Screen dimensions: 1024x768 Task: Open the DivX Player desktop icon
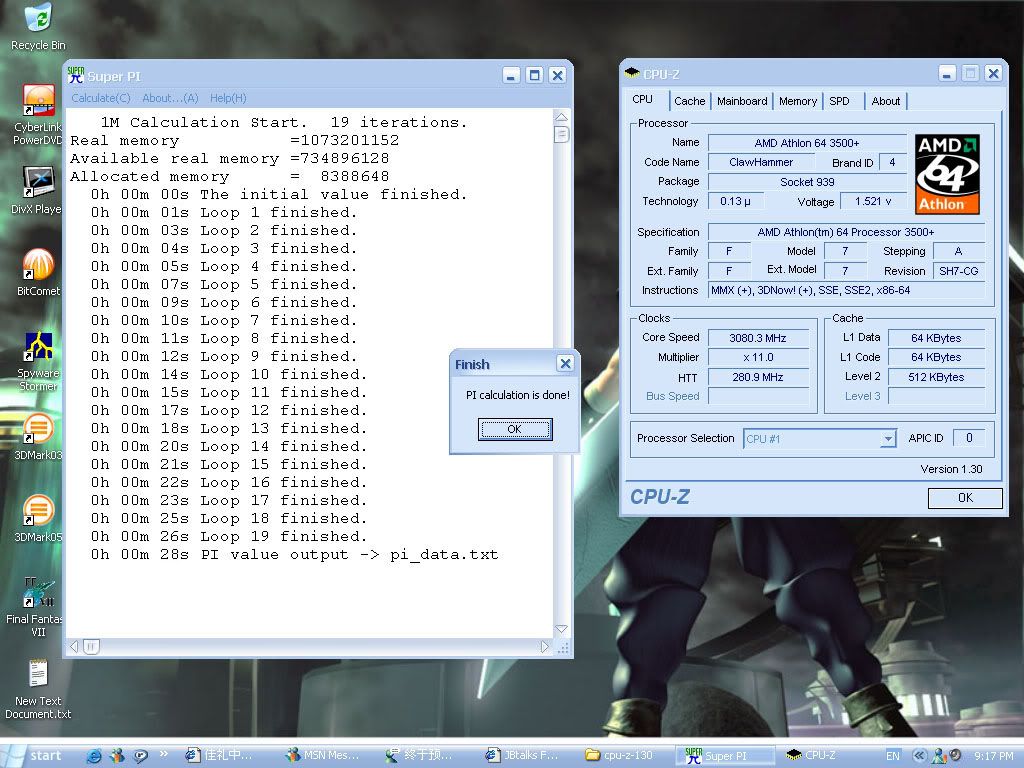38,182
